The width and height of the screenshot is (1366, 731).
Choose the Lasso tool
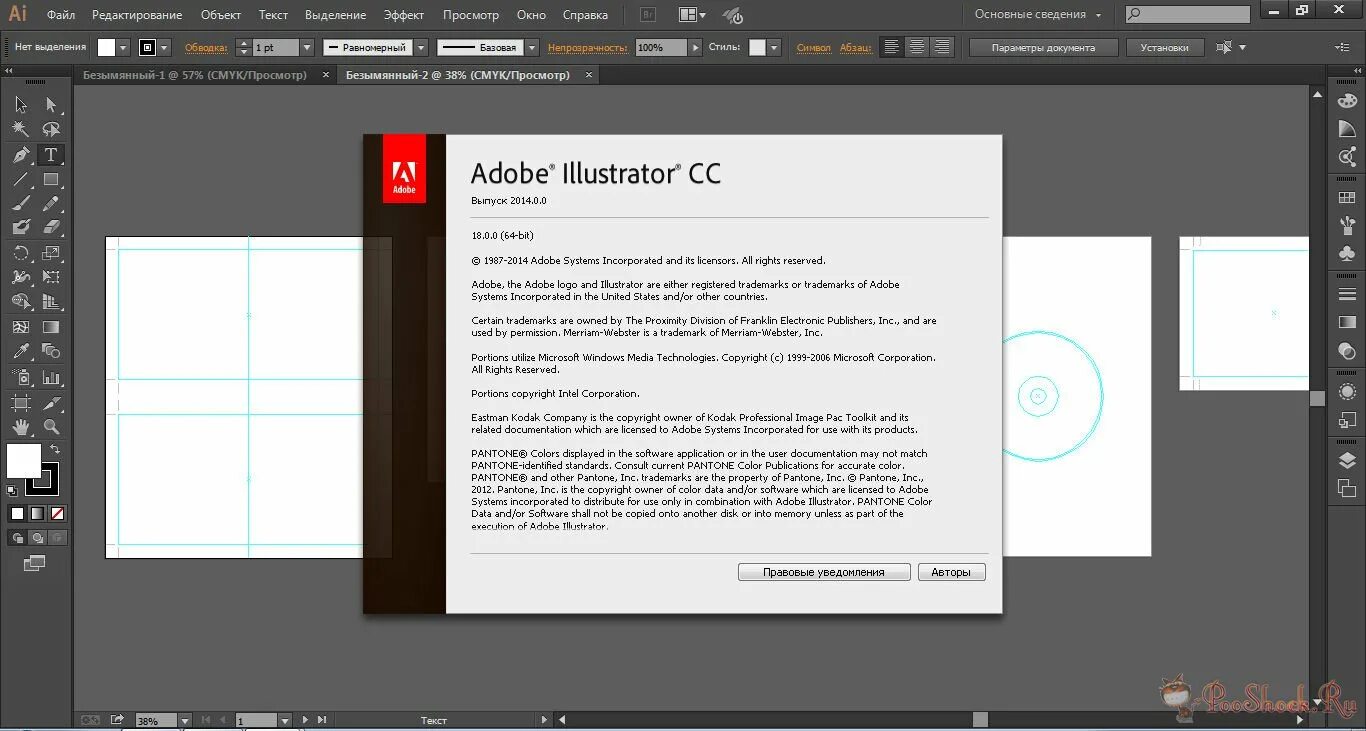(51, 129)
